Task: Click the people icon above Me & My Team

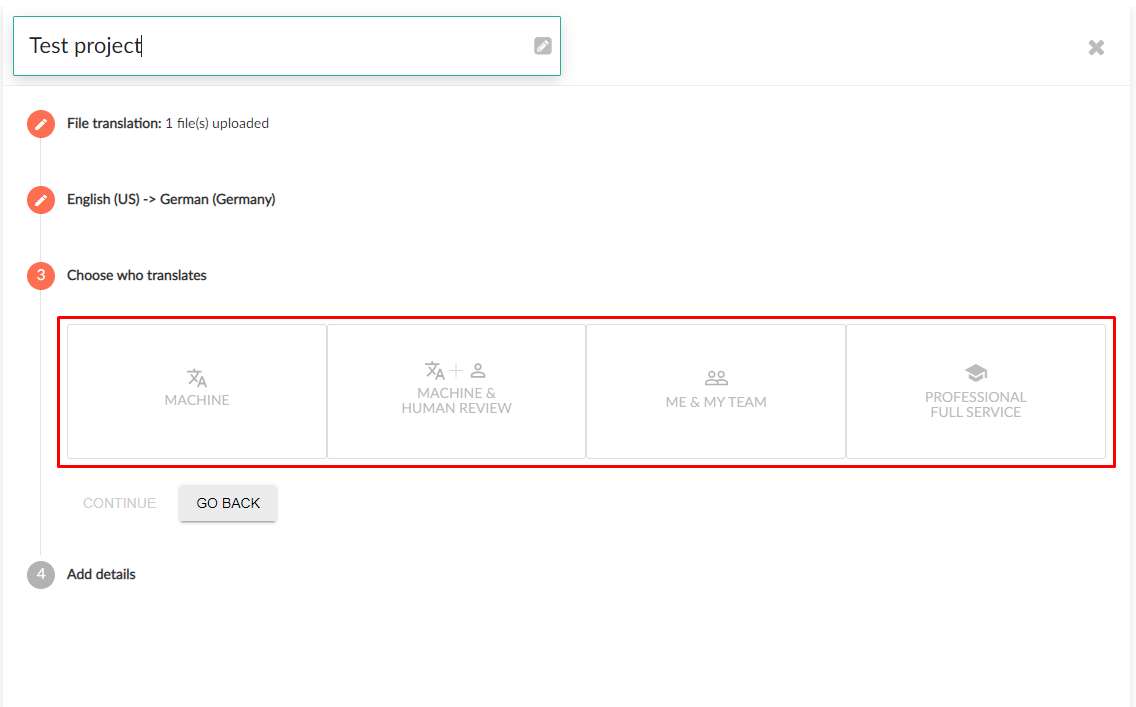Action: pos(716,377)
